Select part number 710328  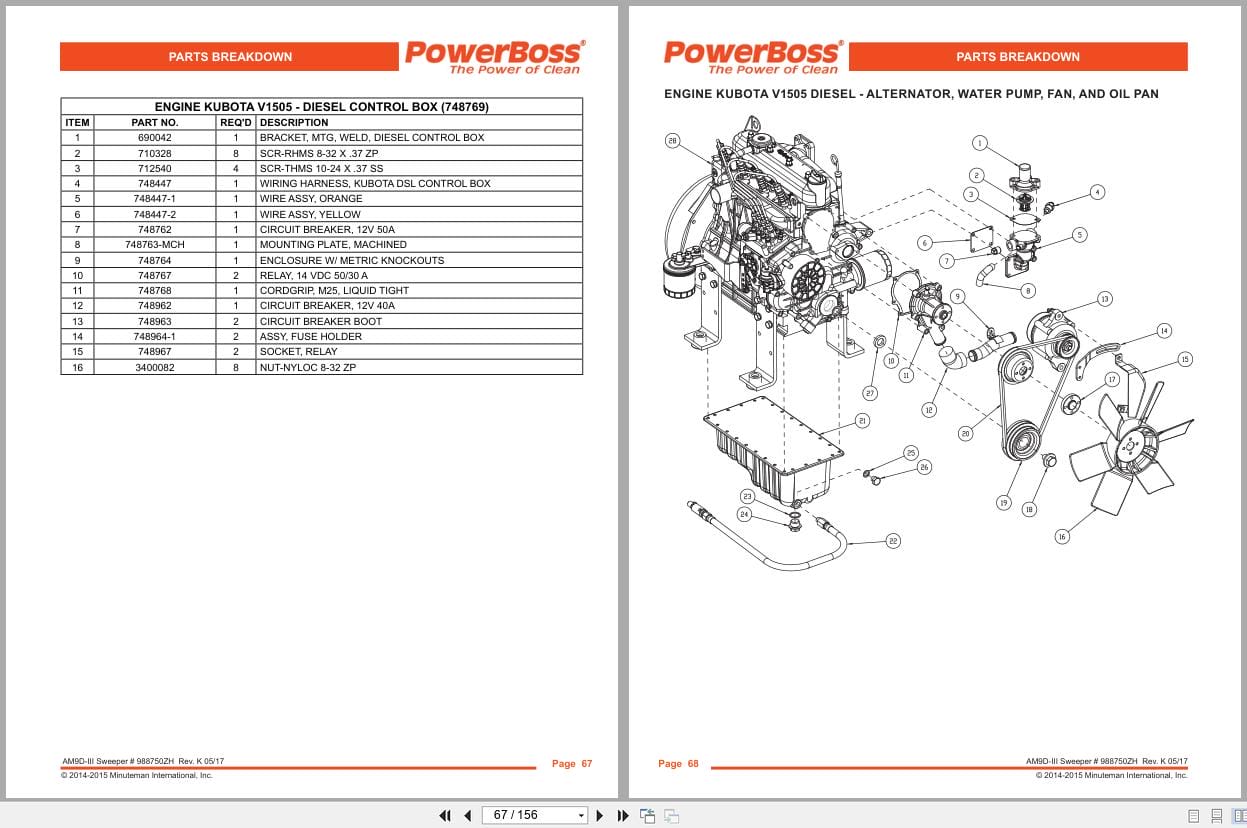(x=154, y=153)
